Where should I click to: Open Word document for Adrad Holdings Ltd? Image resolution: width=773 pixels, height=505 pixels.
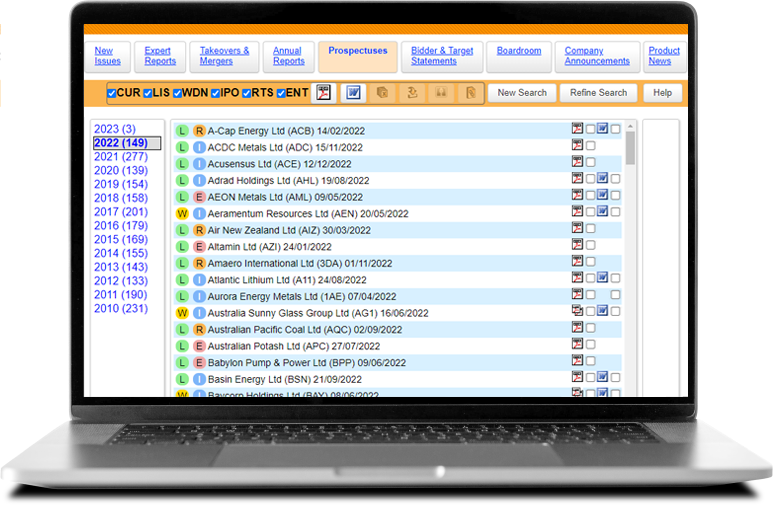click(x=602, y=179)
